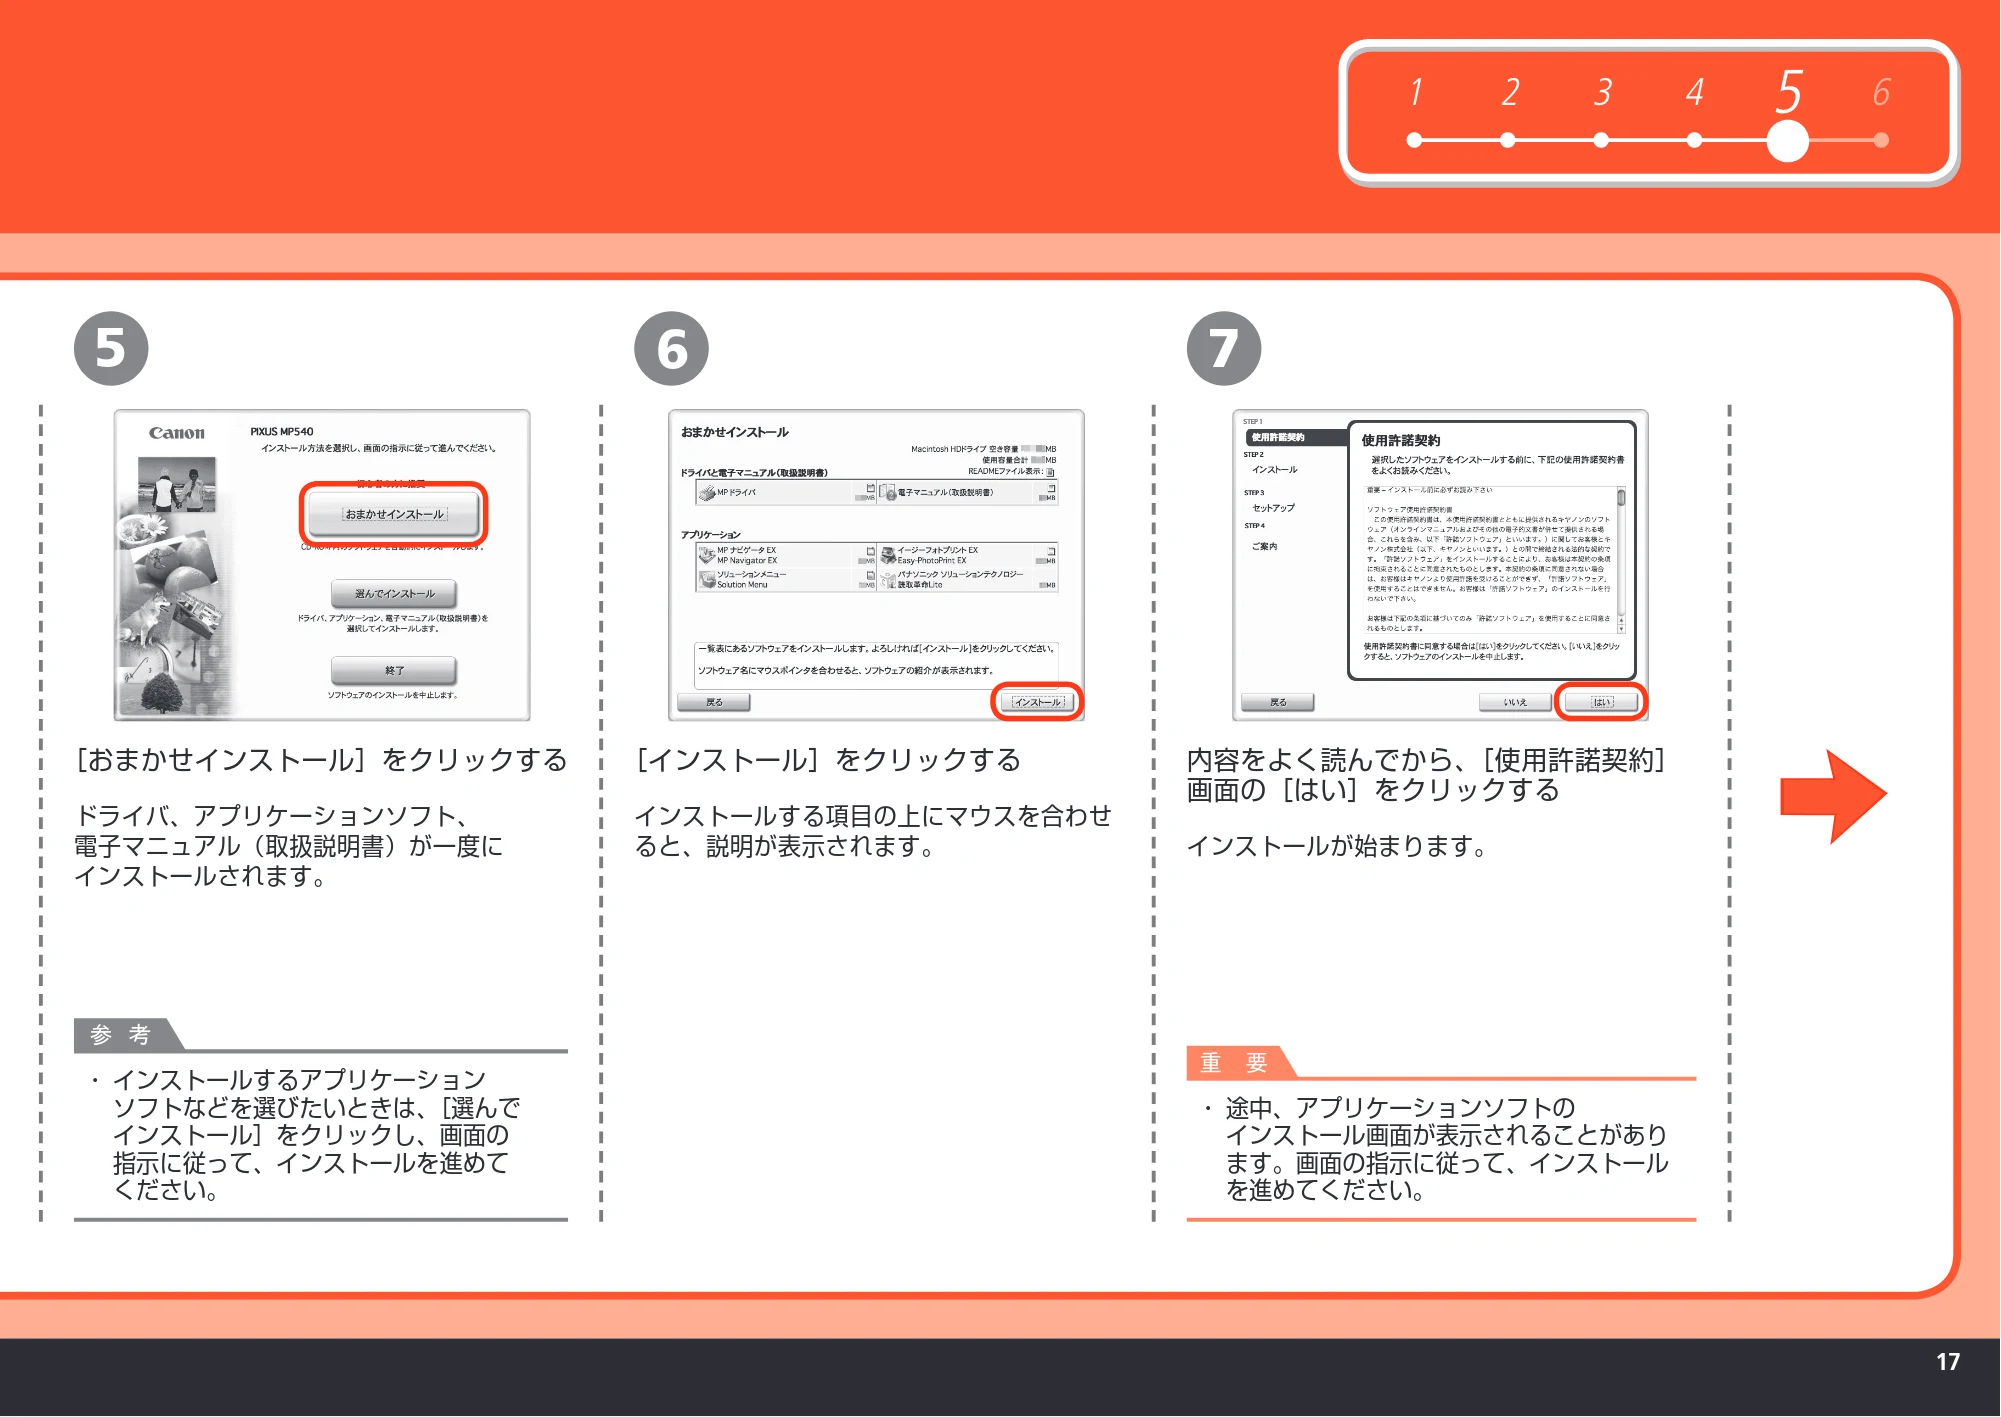Click the Solution Menu icon
The width and height of the screenshot is (2001, 1417).
click(x=707, y=579)
